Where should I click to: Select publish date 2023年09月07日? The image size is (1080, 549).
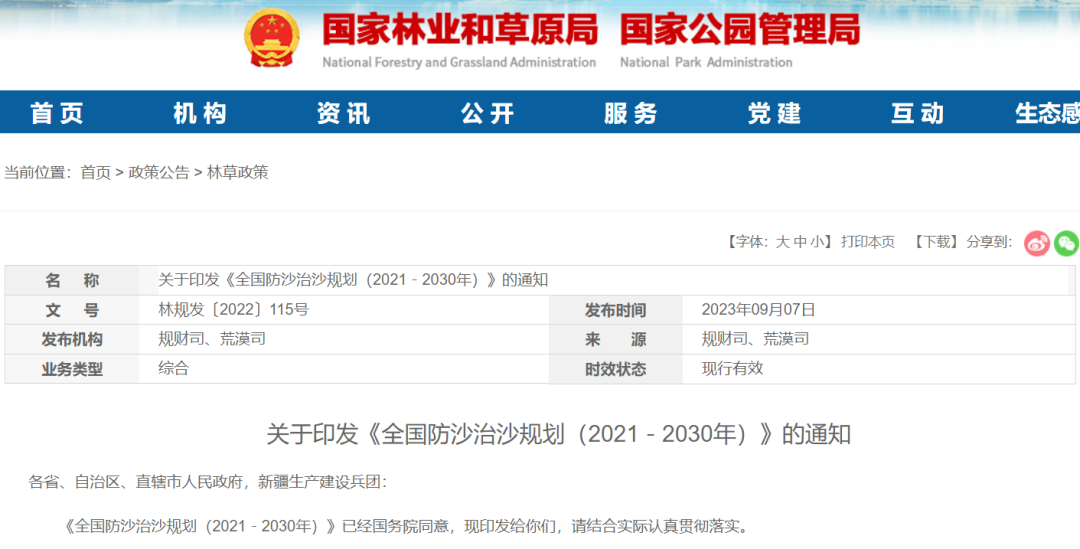(x=758, y=310)
